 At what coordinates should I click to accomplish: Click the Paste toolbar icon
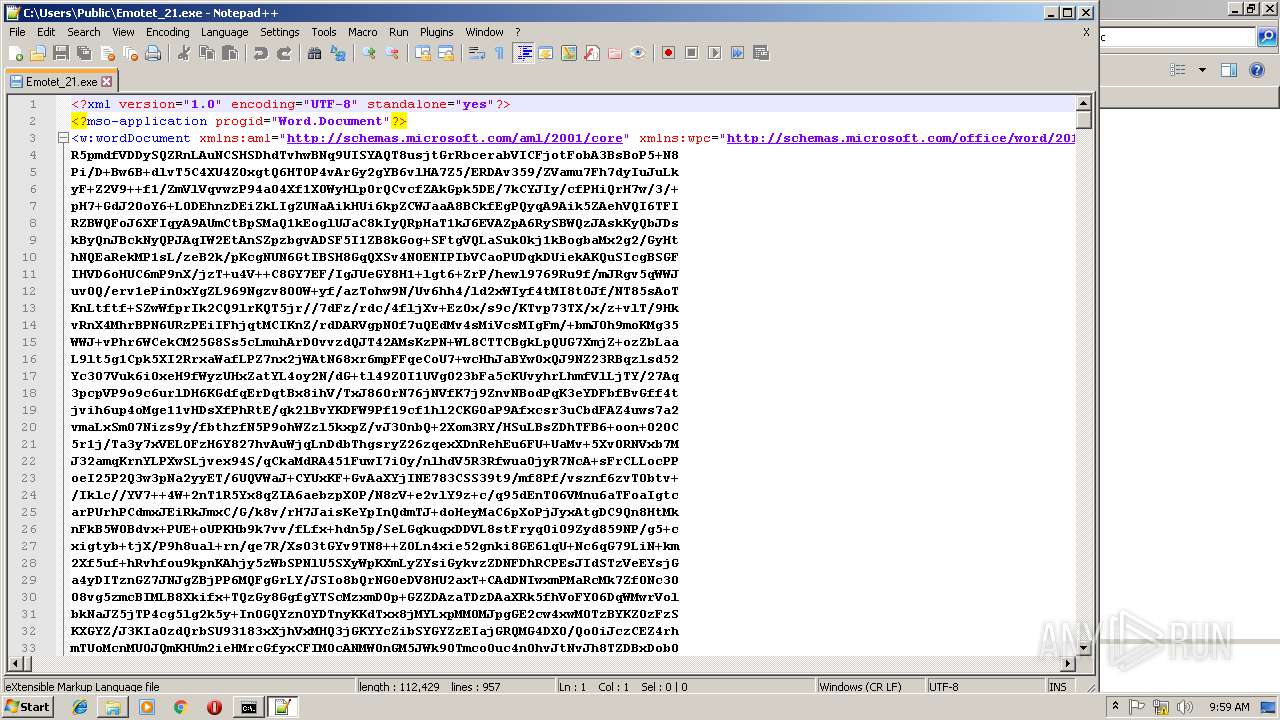[230, 53]
